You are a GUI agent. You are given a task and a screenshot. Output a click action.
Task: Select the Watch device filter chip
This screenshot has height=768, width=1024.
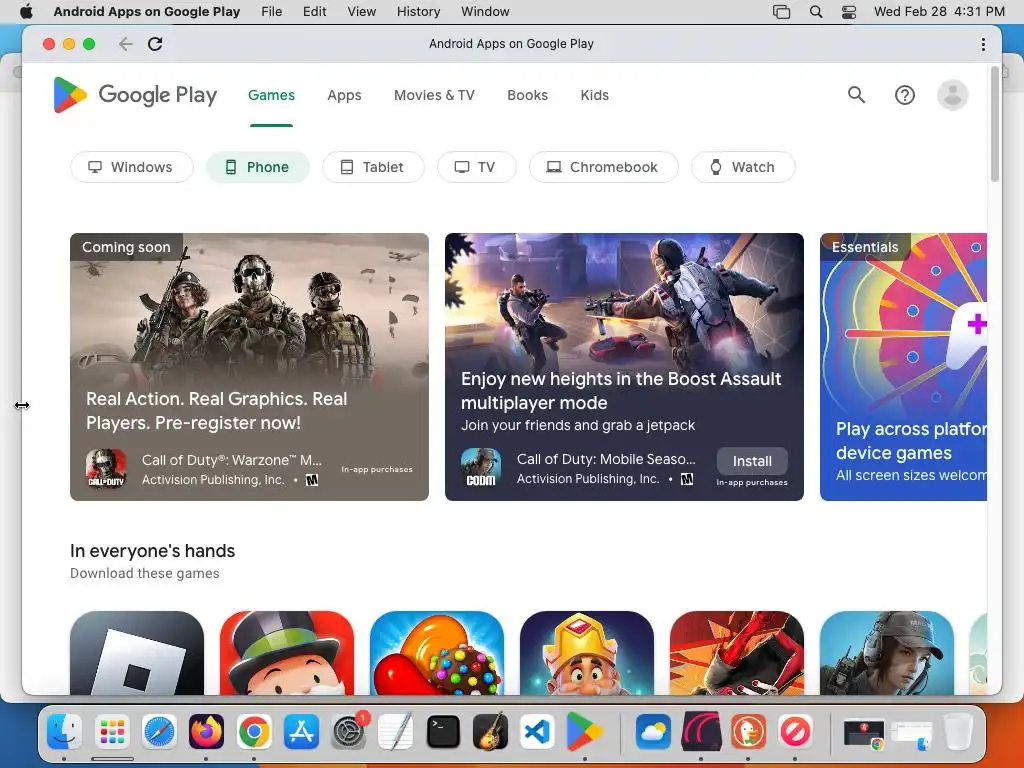tap(743, 167)
